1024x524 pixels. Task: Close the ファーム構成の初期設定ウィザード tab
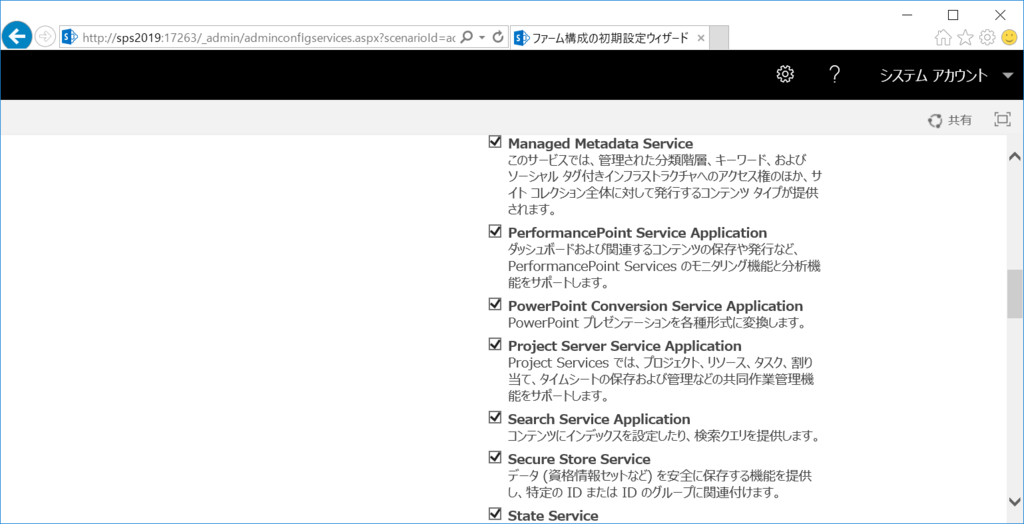tap(701, 38)
